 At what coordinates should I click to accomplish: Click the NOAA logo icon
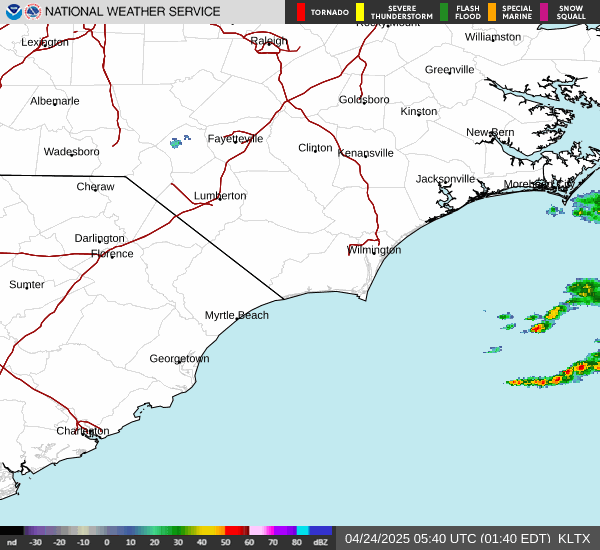point(14,12)
